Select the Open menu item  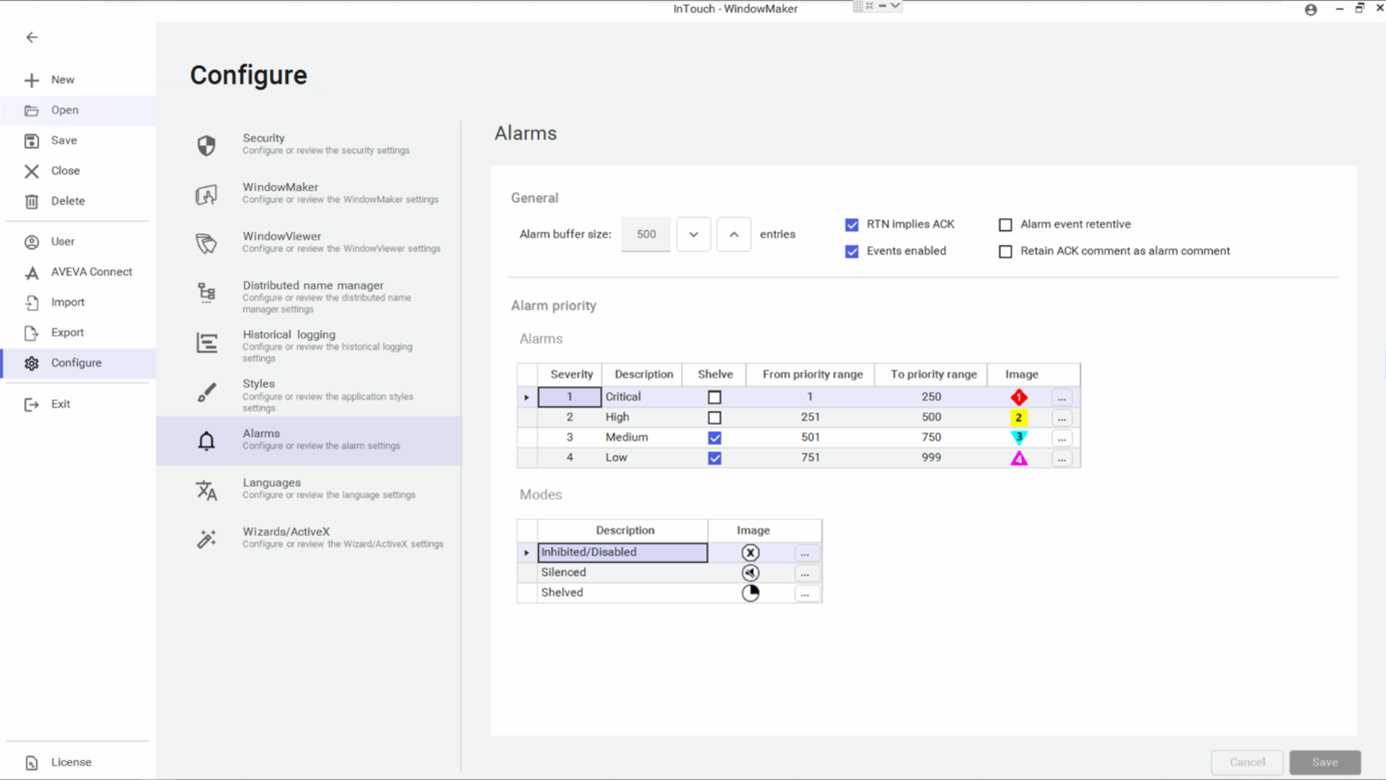coord(78,110)
